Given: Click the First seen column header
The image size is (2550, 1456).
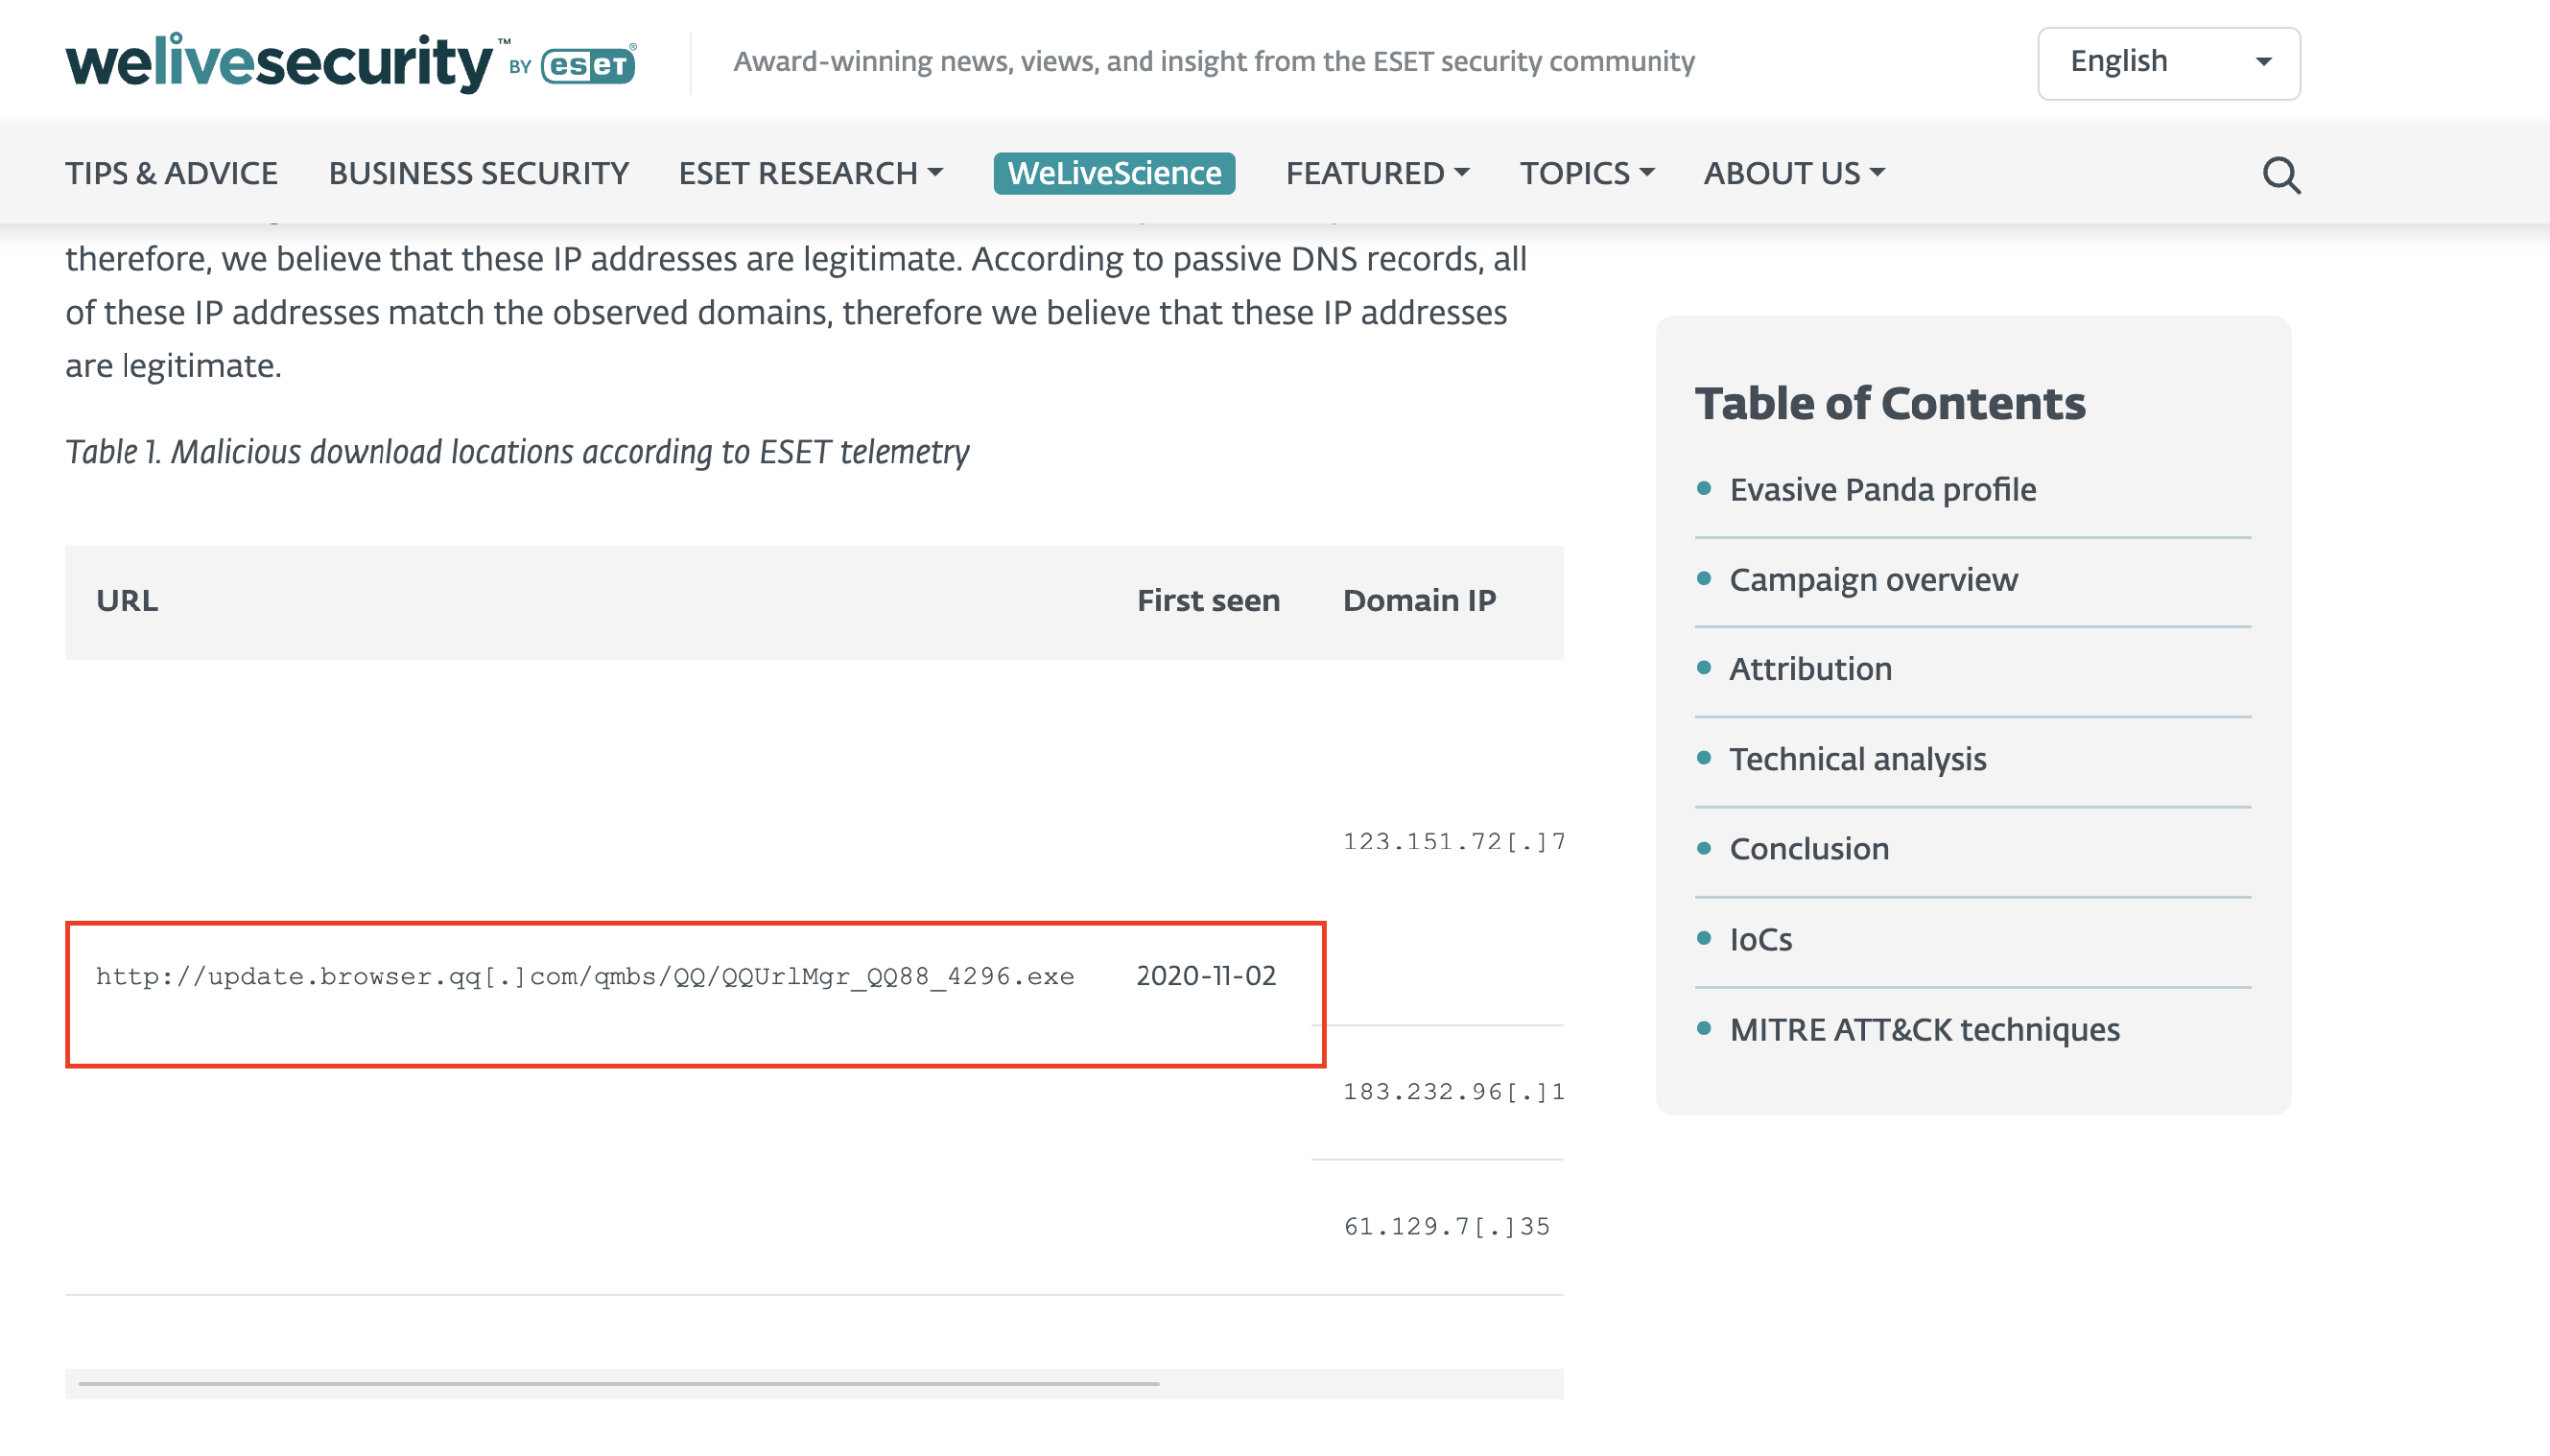Looking at the screenshot, I should [x=1207, y=601].
